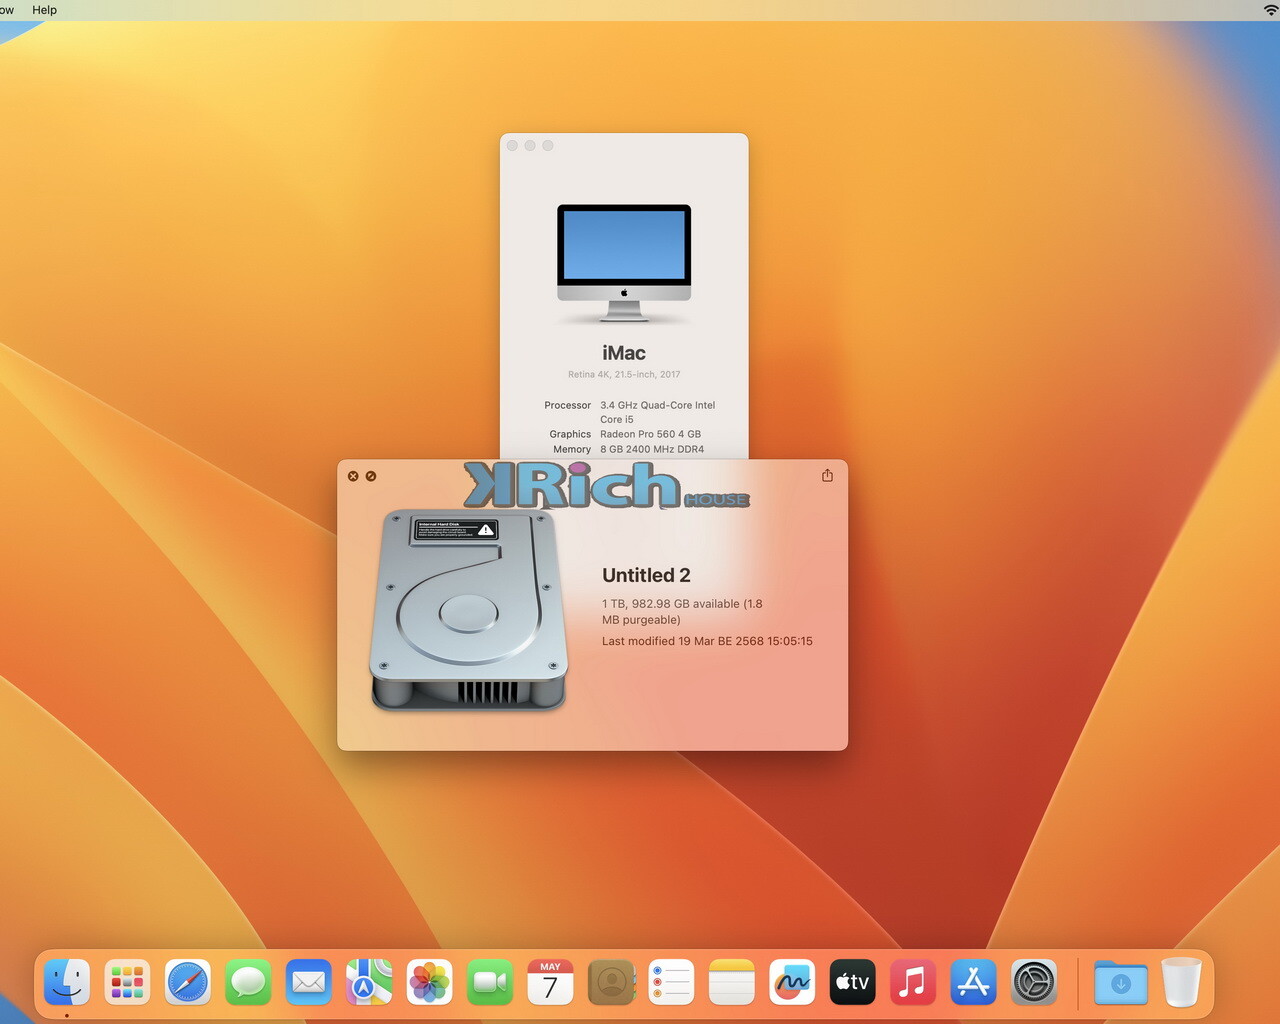Click the Radeon Pro 560 4 GB value

(650, 434)
